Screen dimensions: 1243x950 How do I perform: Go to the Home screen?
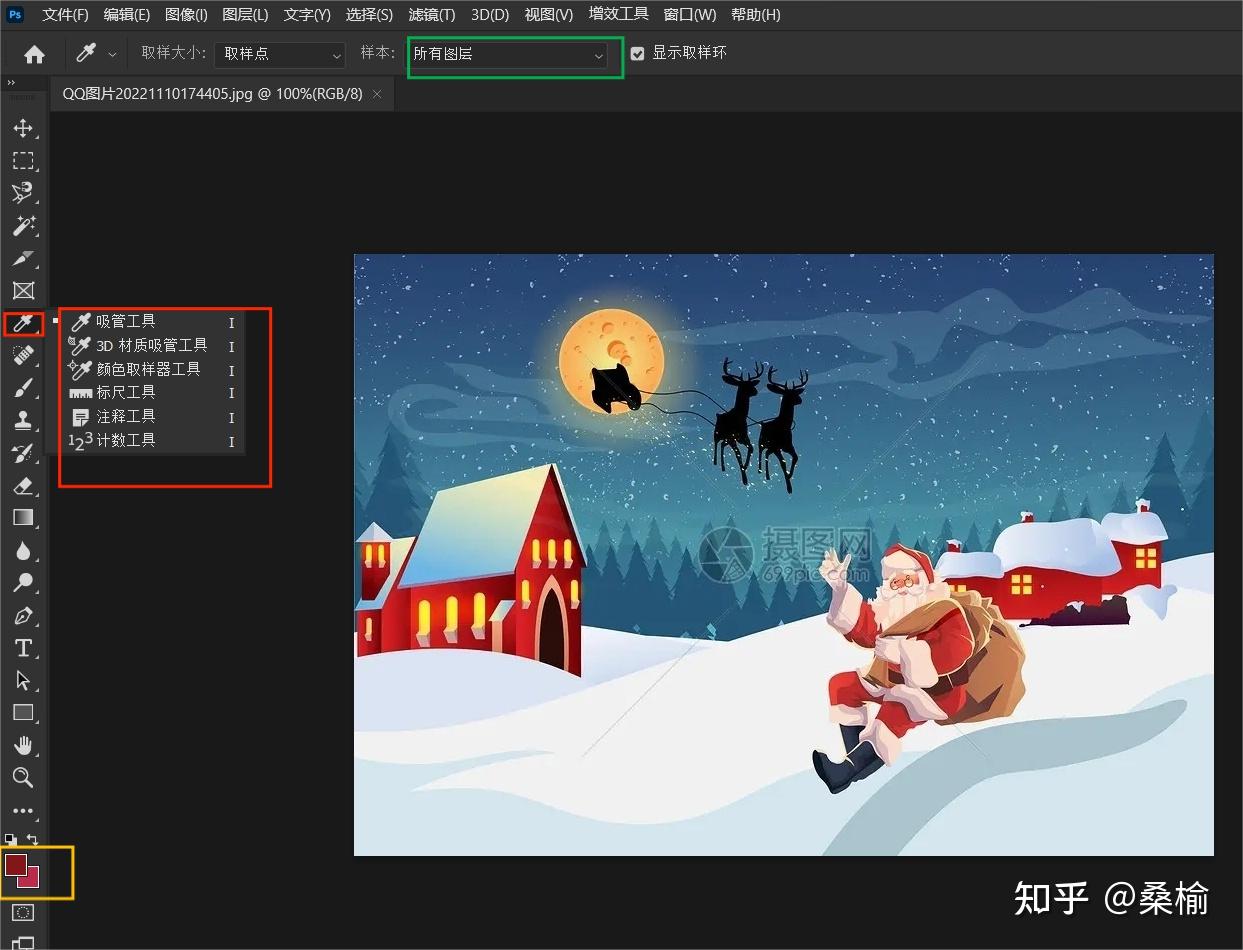point(34,54)
